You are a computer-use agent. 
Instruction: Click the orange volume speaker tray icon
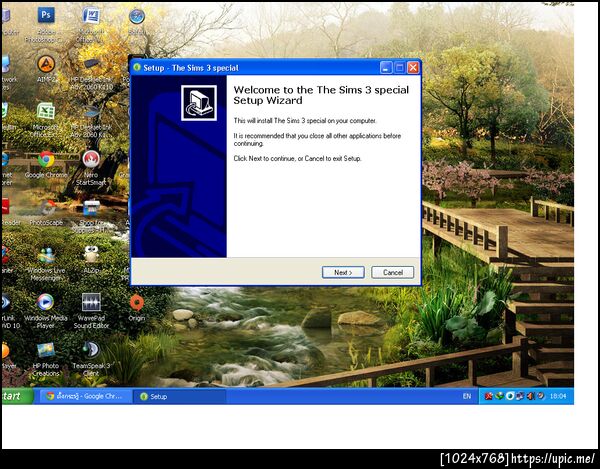(x=530, y=396)
